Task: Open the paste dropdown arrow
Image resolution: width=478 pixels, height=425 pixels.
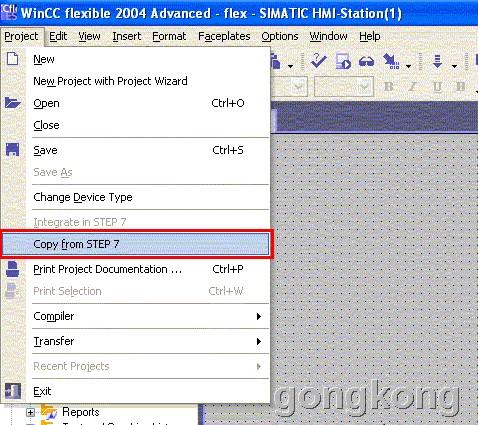Action: [290, 66]
